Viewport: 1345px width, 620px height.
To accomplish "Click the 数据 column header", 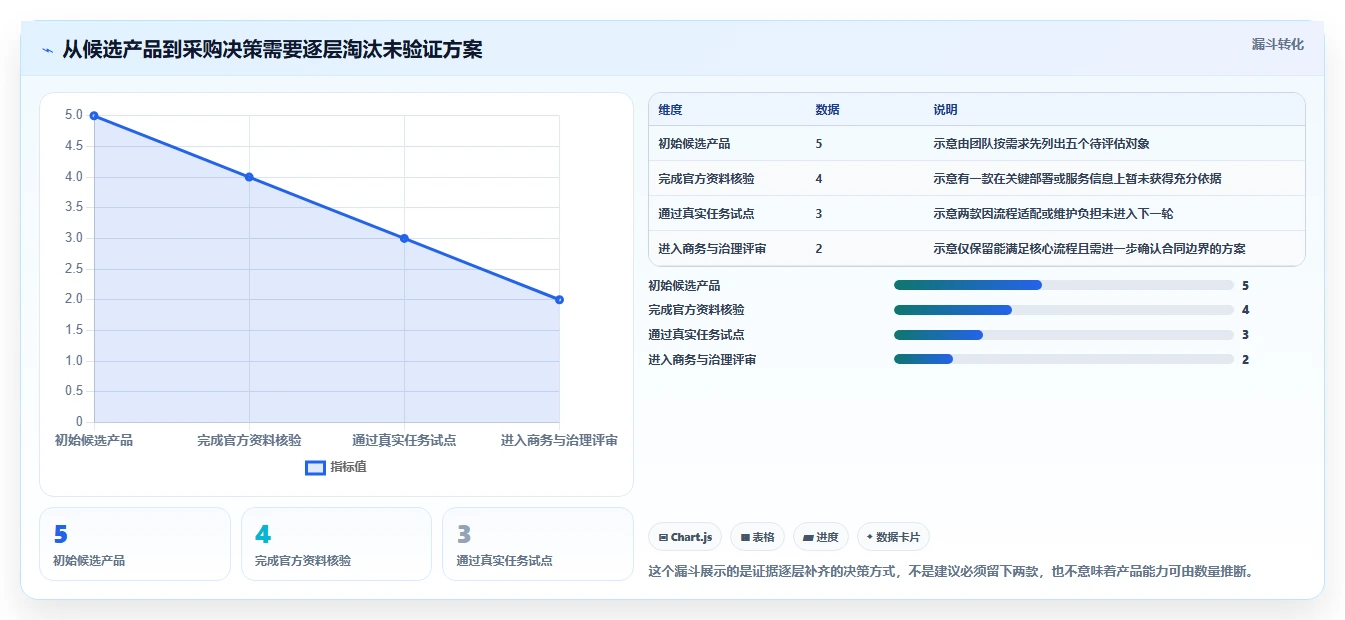I will point(827,110).
